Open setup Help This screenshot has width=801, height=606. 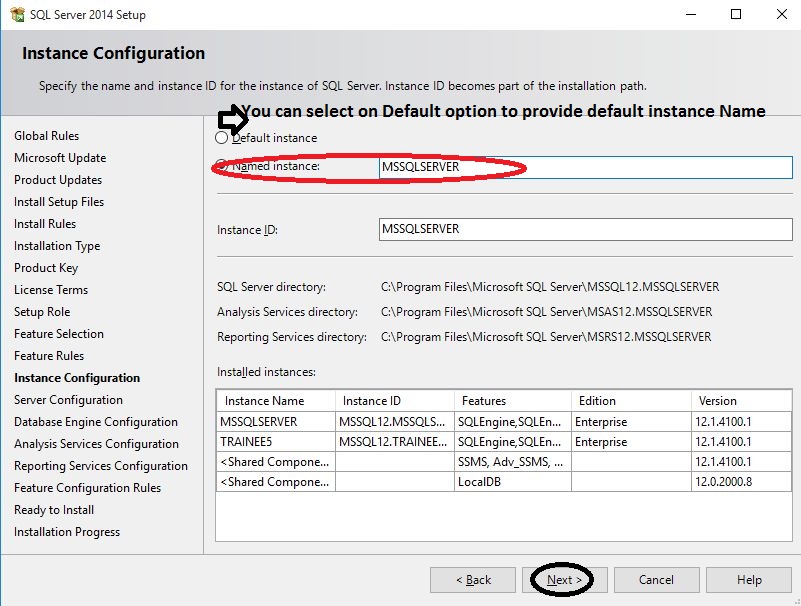pos(749,580)
